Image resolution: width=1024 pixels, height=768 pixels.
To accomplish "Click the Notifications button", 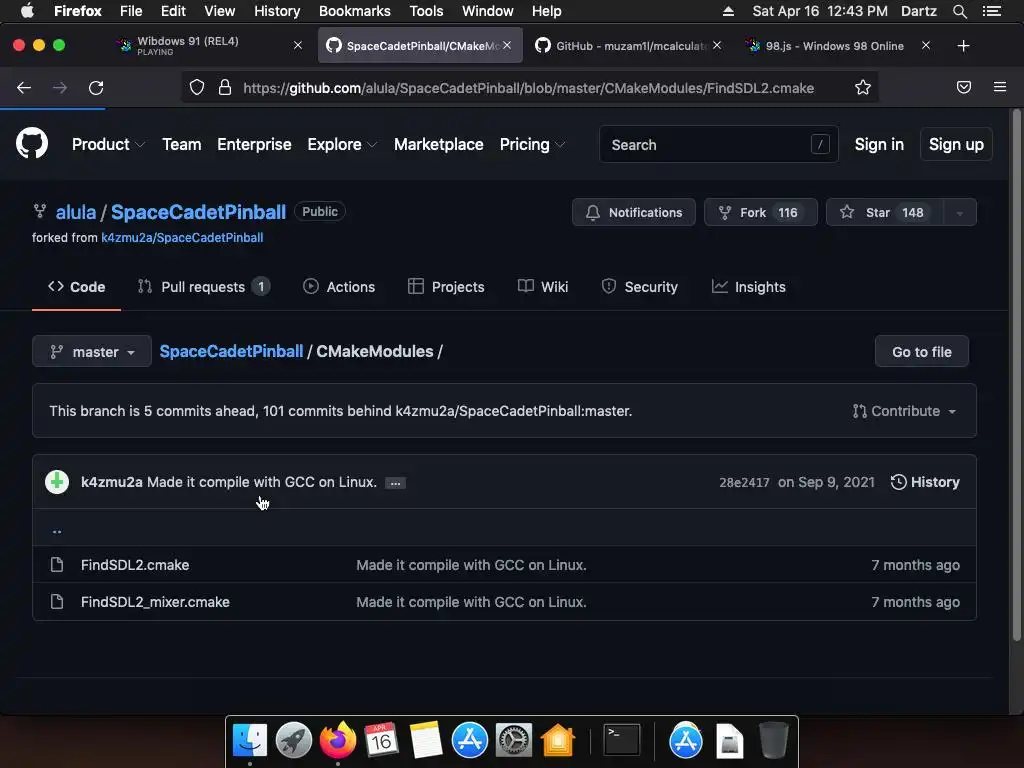I will click(x=633, y=212).
